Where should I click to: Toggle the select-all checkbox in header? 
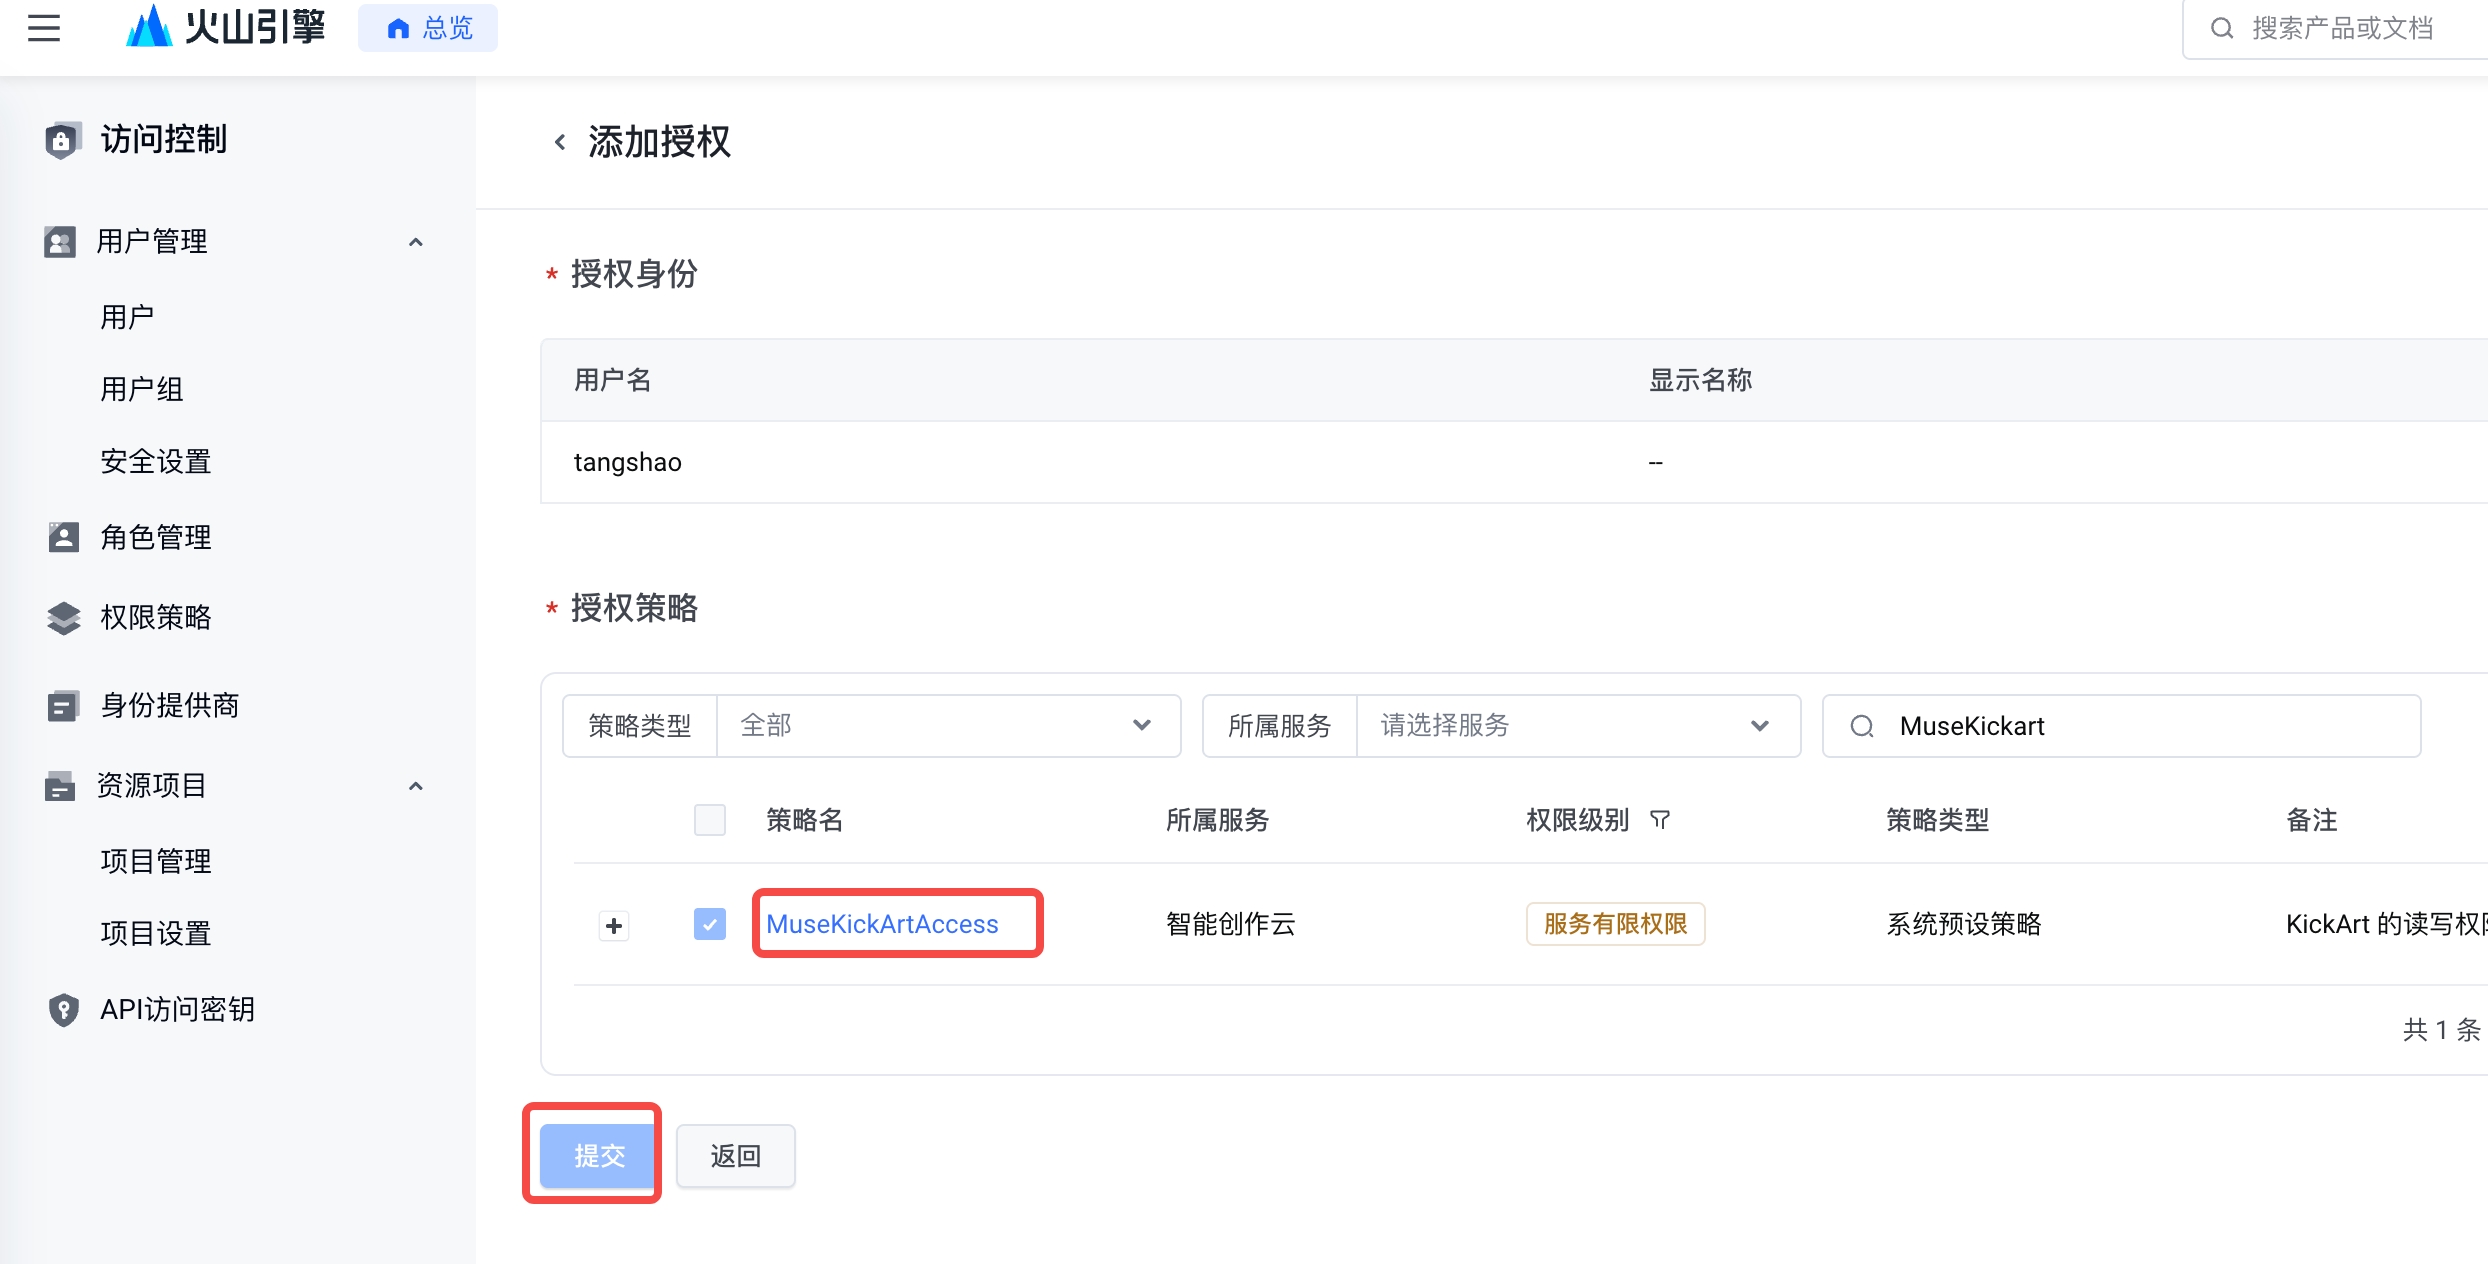[x=710, y=820]
